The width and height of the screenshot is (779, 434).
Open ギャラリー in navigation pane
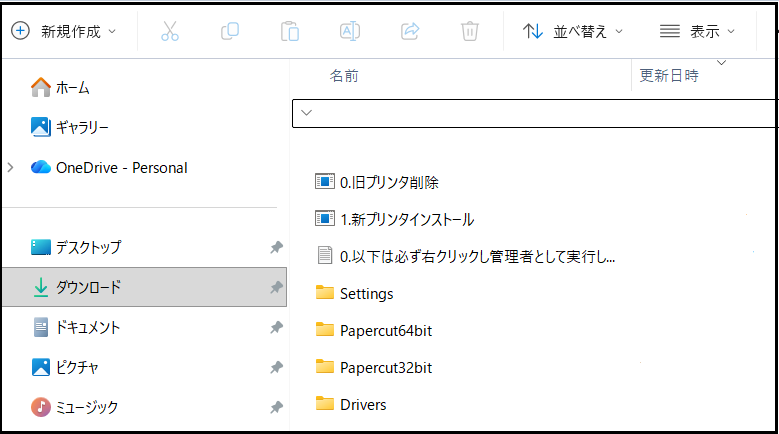tap(82, 128)
